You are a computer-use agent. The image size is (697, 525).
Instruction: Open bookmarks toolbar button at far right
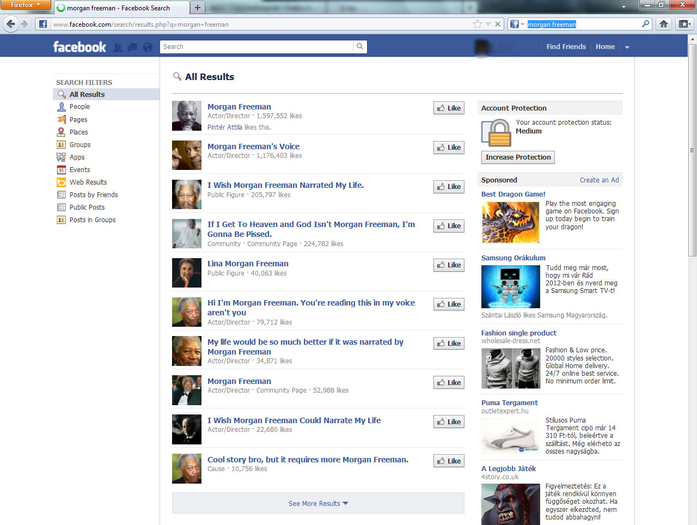(x=684, y=24)
